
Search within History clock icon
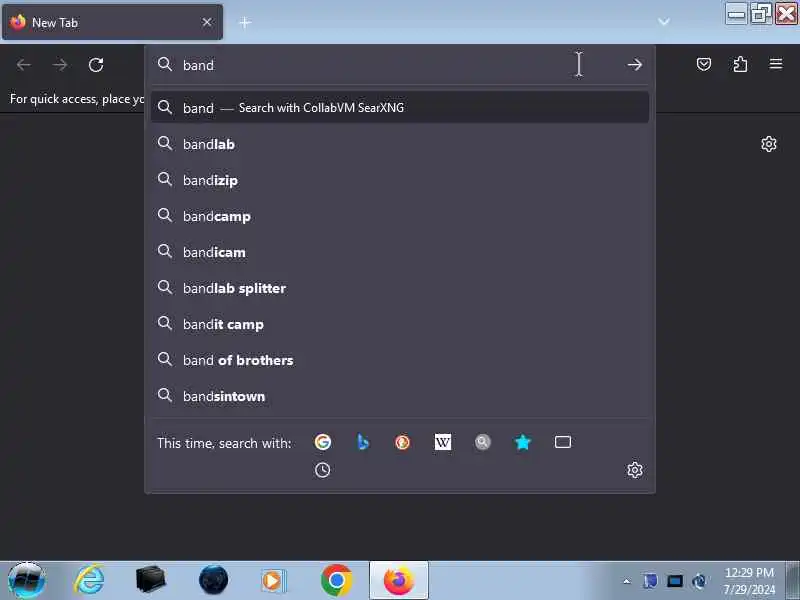pyautogui.click(x=322, y=470)
